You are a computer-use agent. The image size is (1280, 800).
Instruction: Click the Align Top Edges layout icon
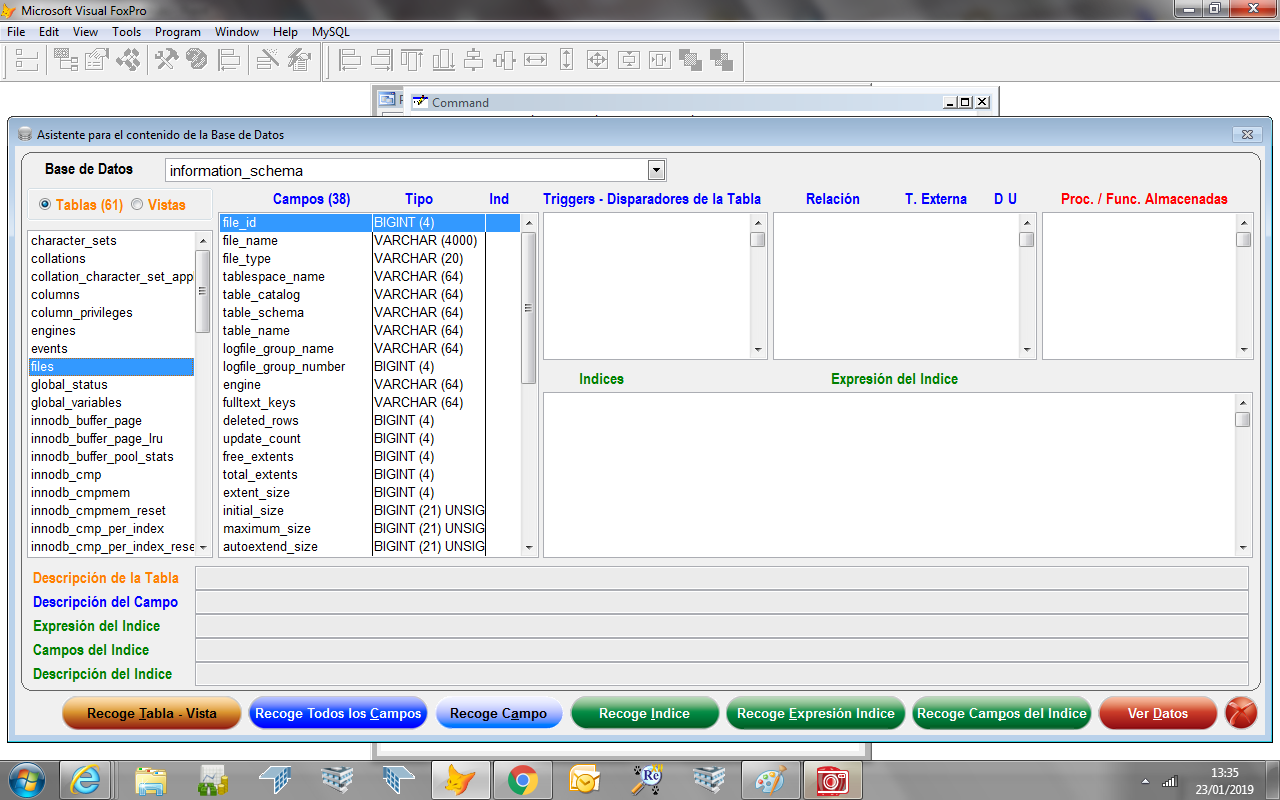tap(412, 60)
